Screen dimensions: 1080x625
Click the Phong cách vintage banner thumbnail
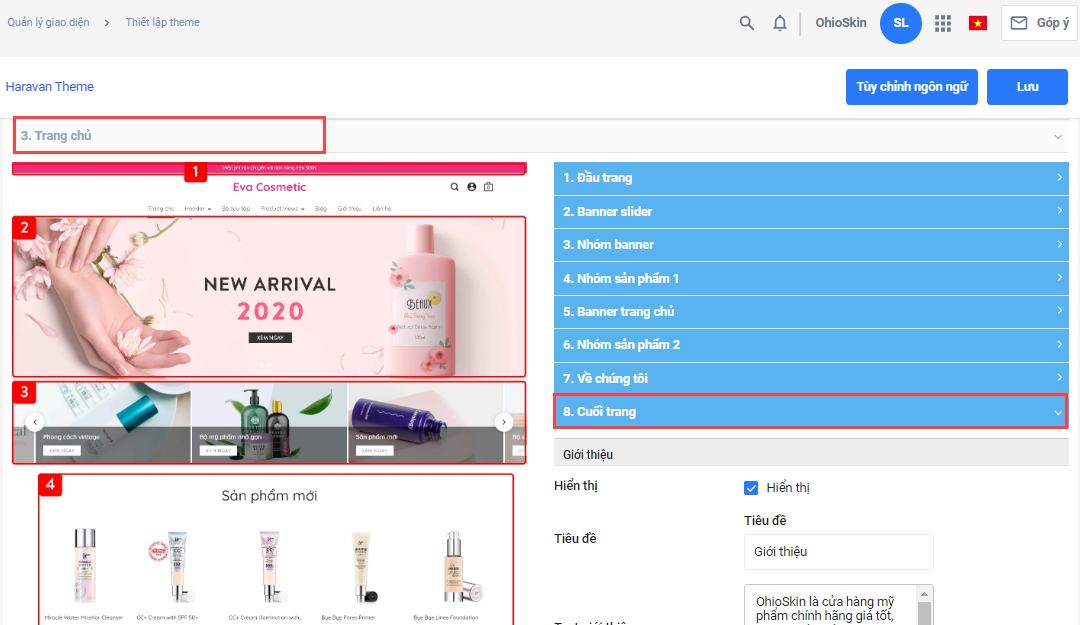112,423
